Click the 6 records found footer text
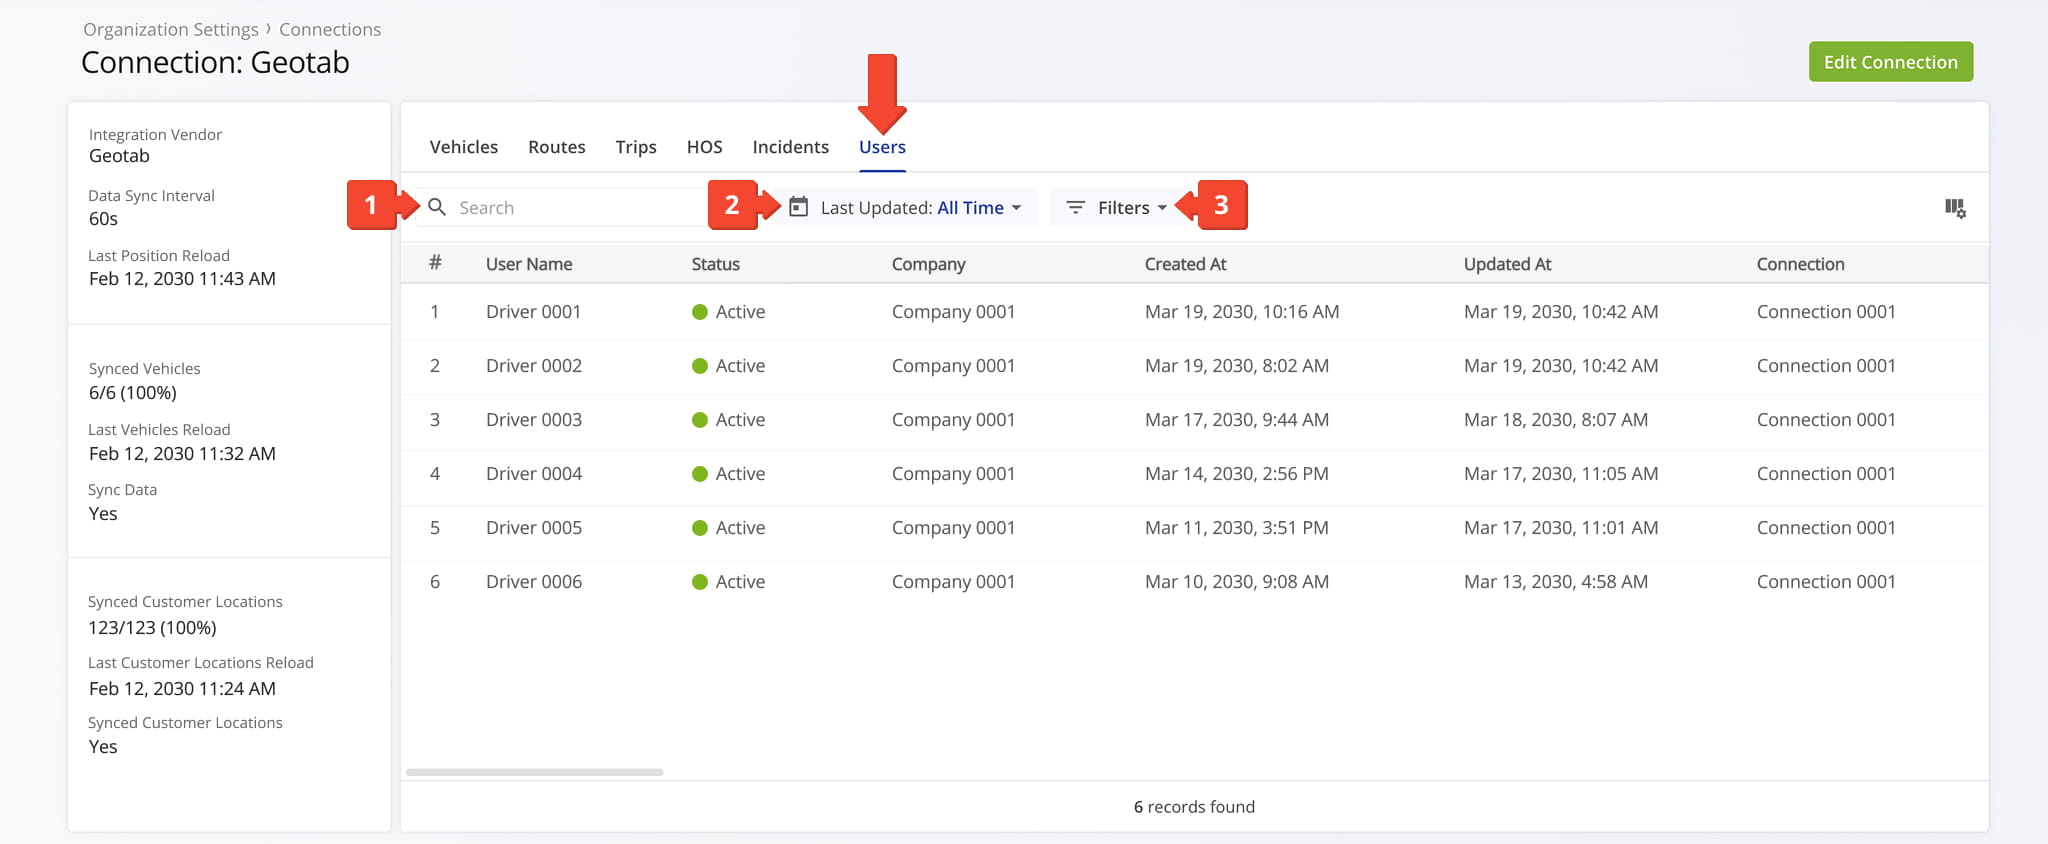Viewport: 2048px width, 844px height. [1194, 807]
